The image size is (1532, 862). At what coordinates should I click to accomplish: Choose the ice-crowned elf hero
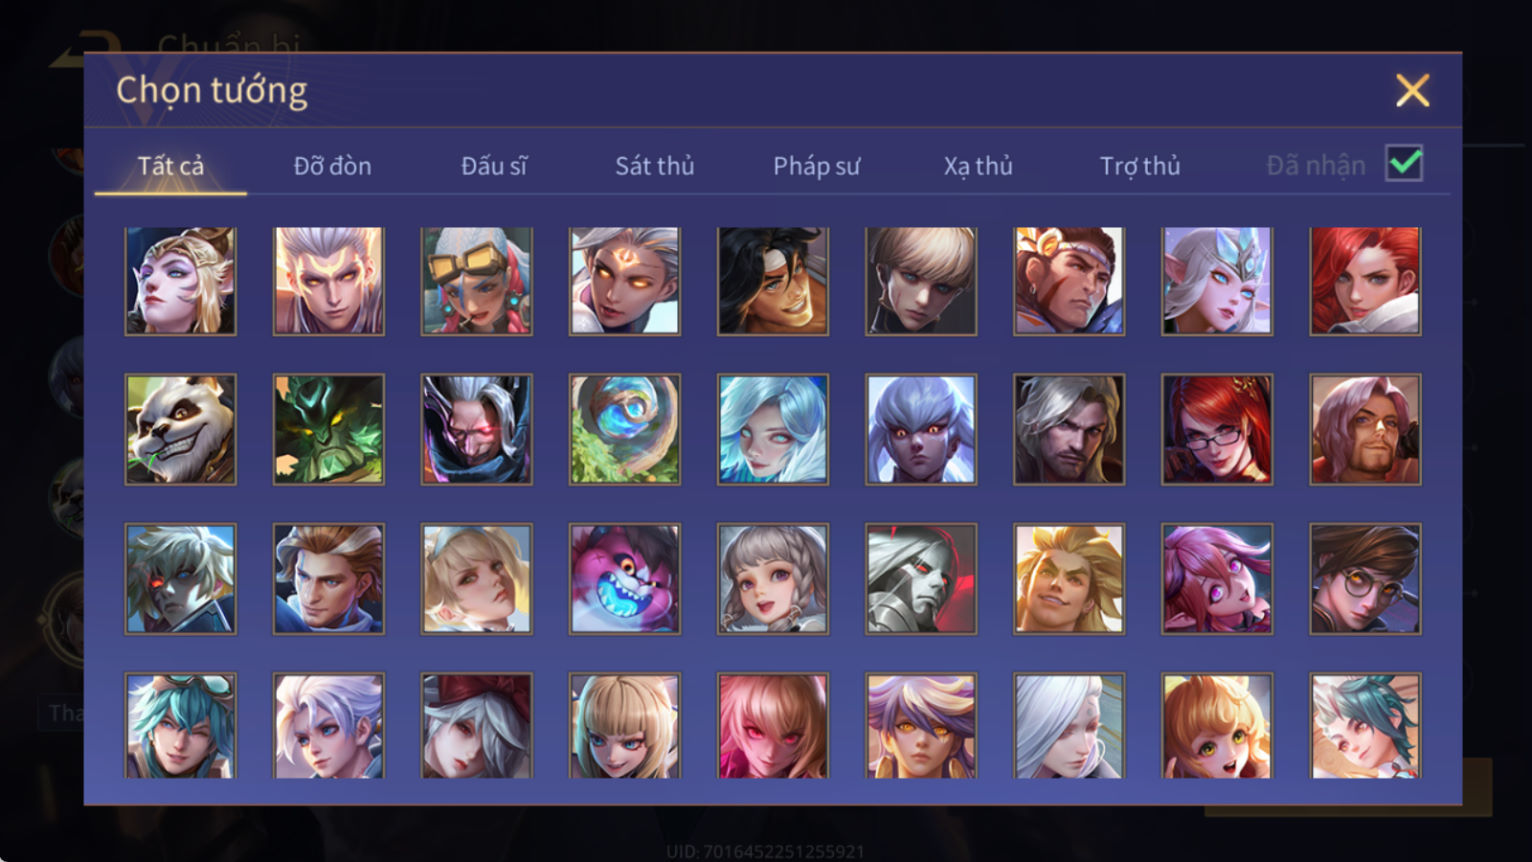pos(1217,281)
